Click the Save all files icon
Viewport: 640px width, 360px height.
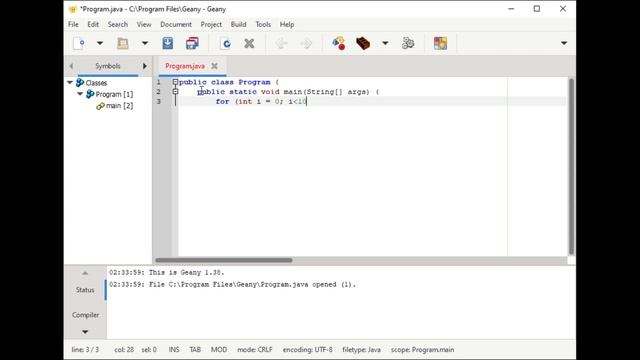[x=192, y=43]
